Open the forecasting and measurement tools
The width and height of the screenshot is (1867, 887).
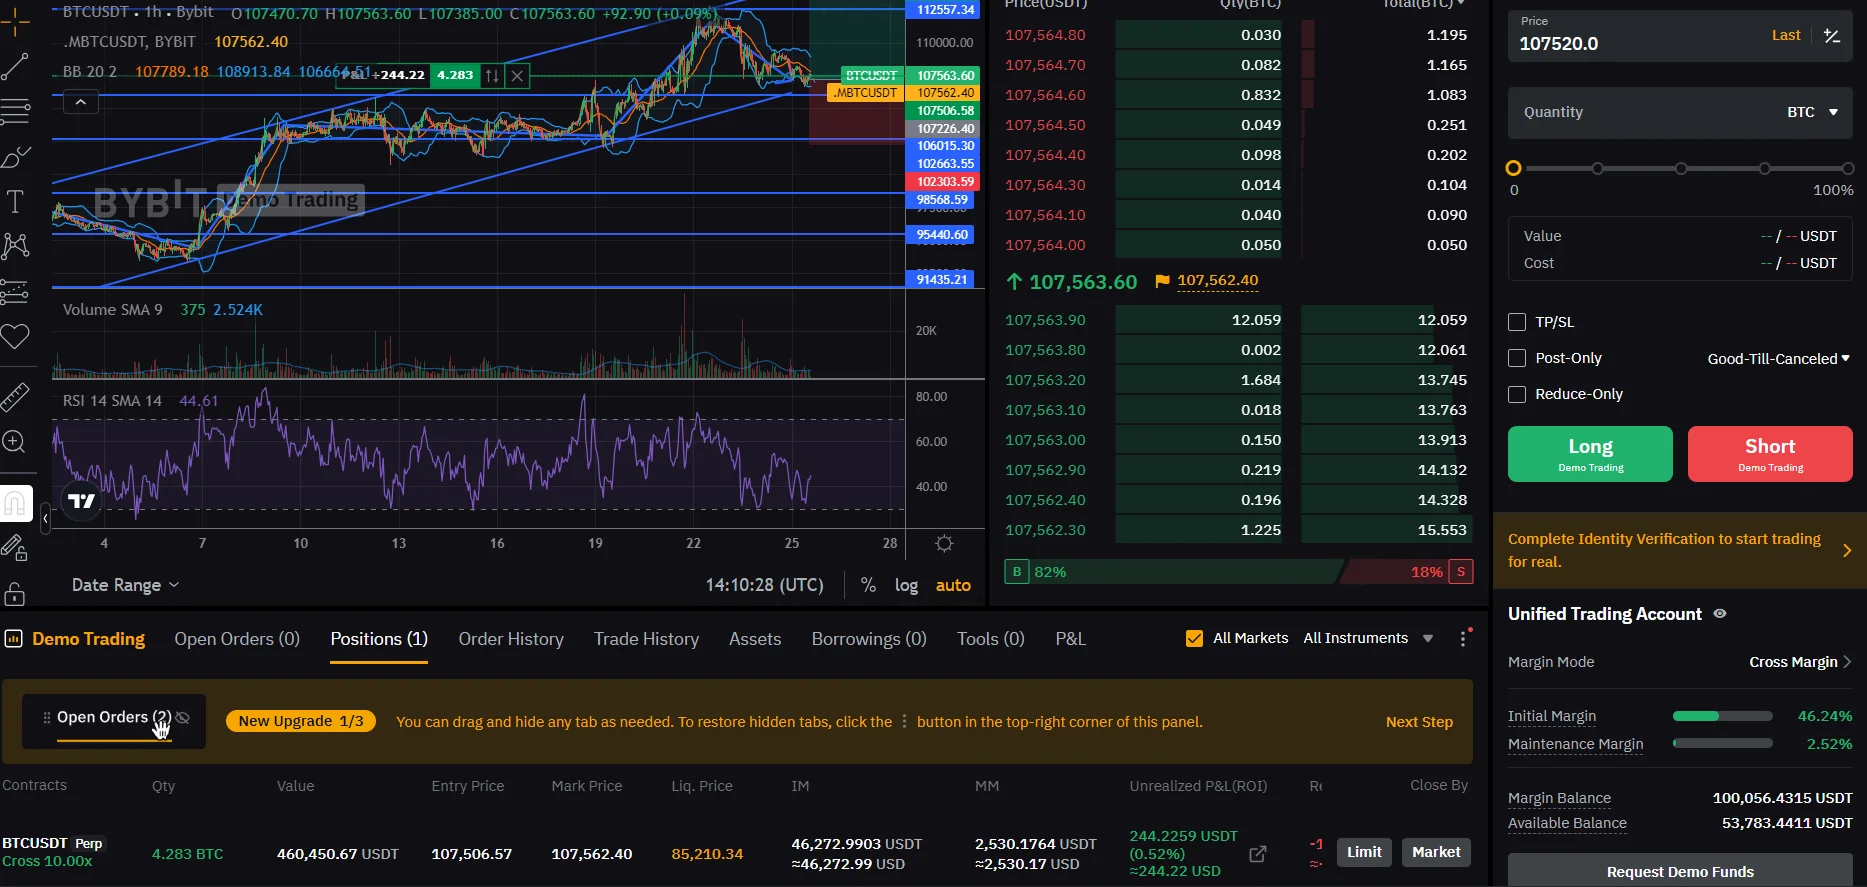[15, 291]
